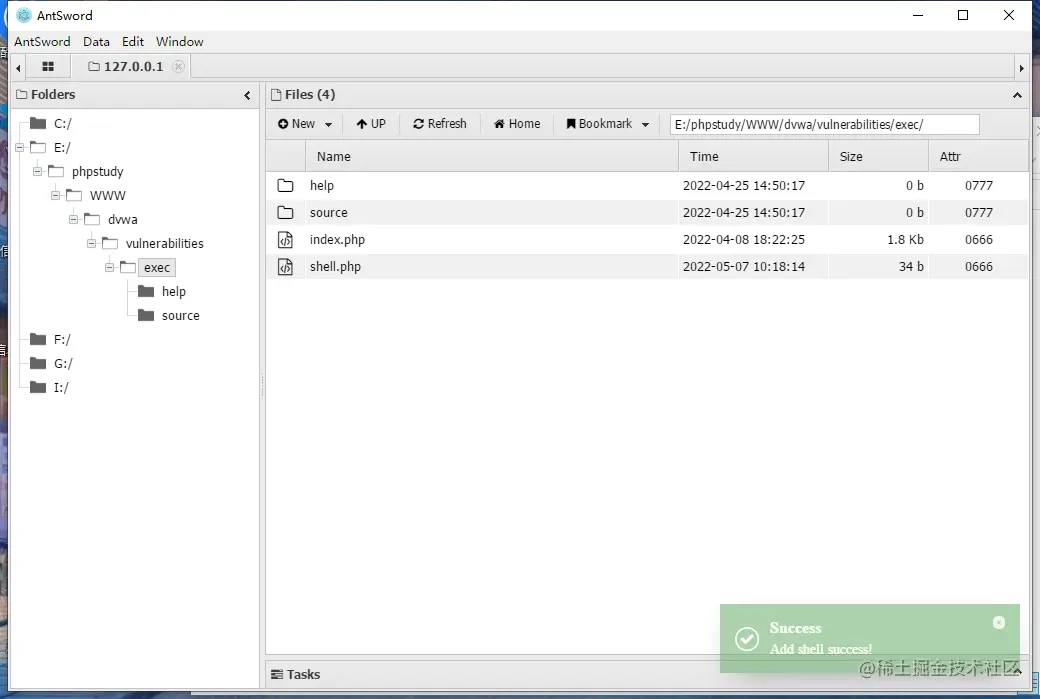Select the help folder icon in the file list

point(285,186)
